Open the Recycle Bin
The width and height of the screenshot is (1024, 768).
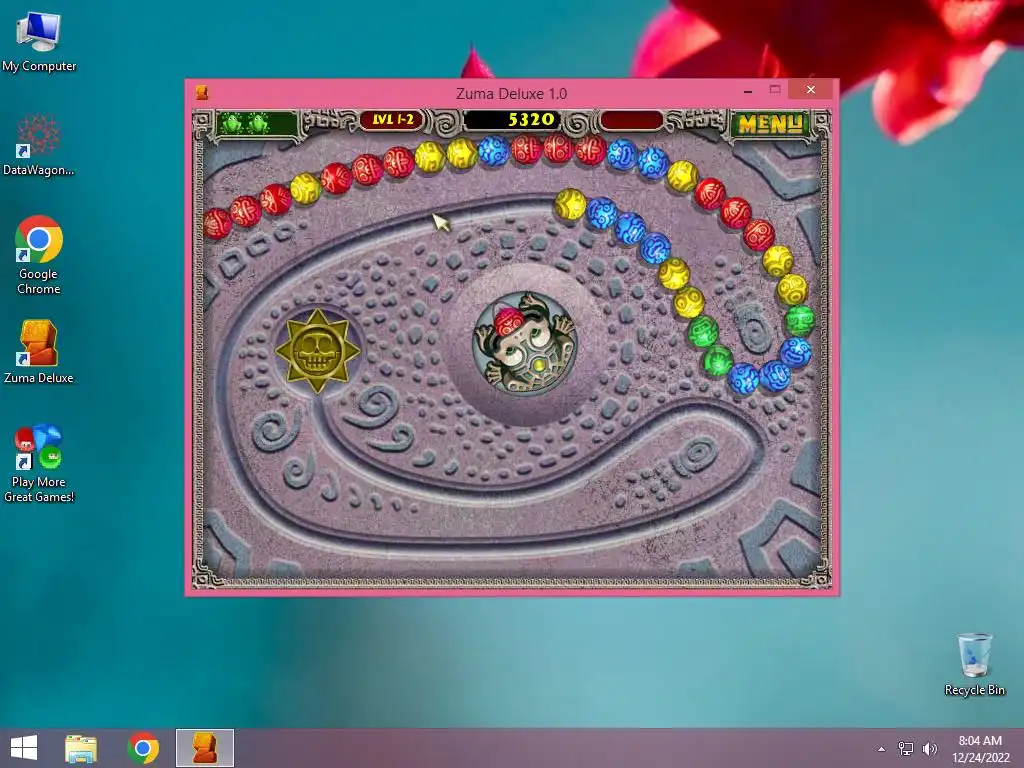[x=974, y=664]
